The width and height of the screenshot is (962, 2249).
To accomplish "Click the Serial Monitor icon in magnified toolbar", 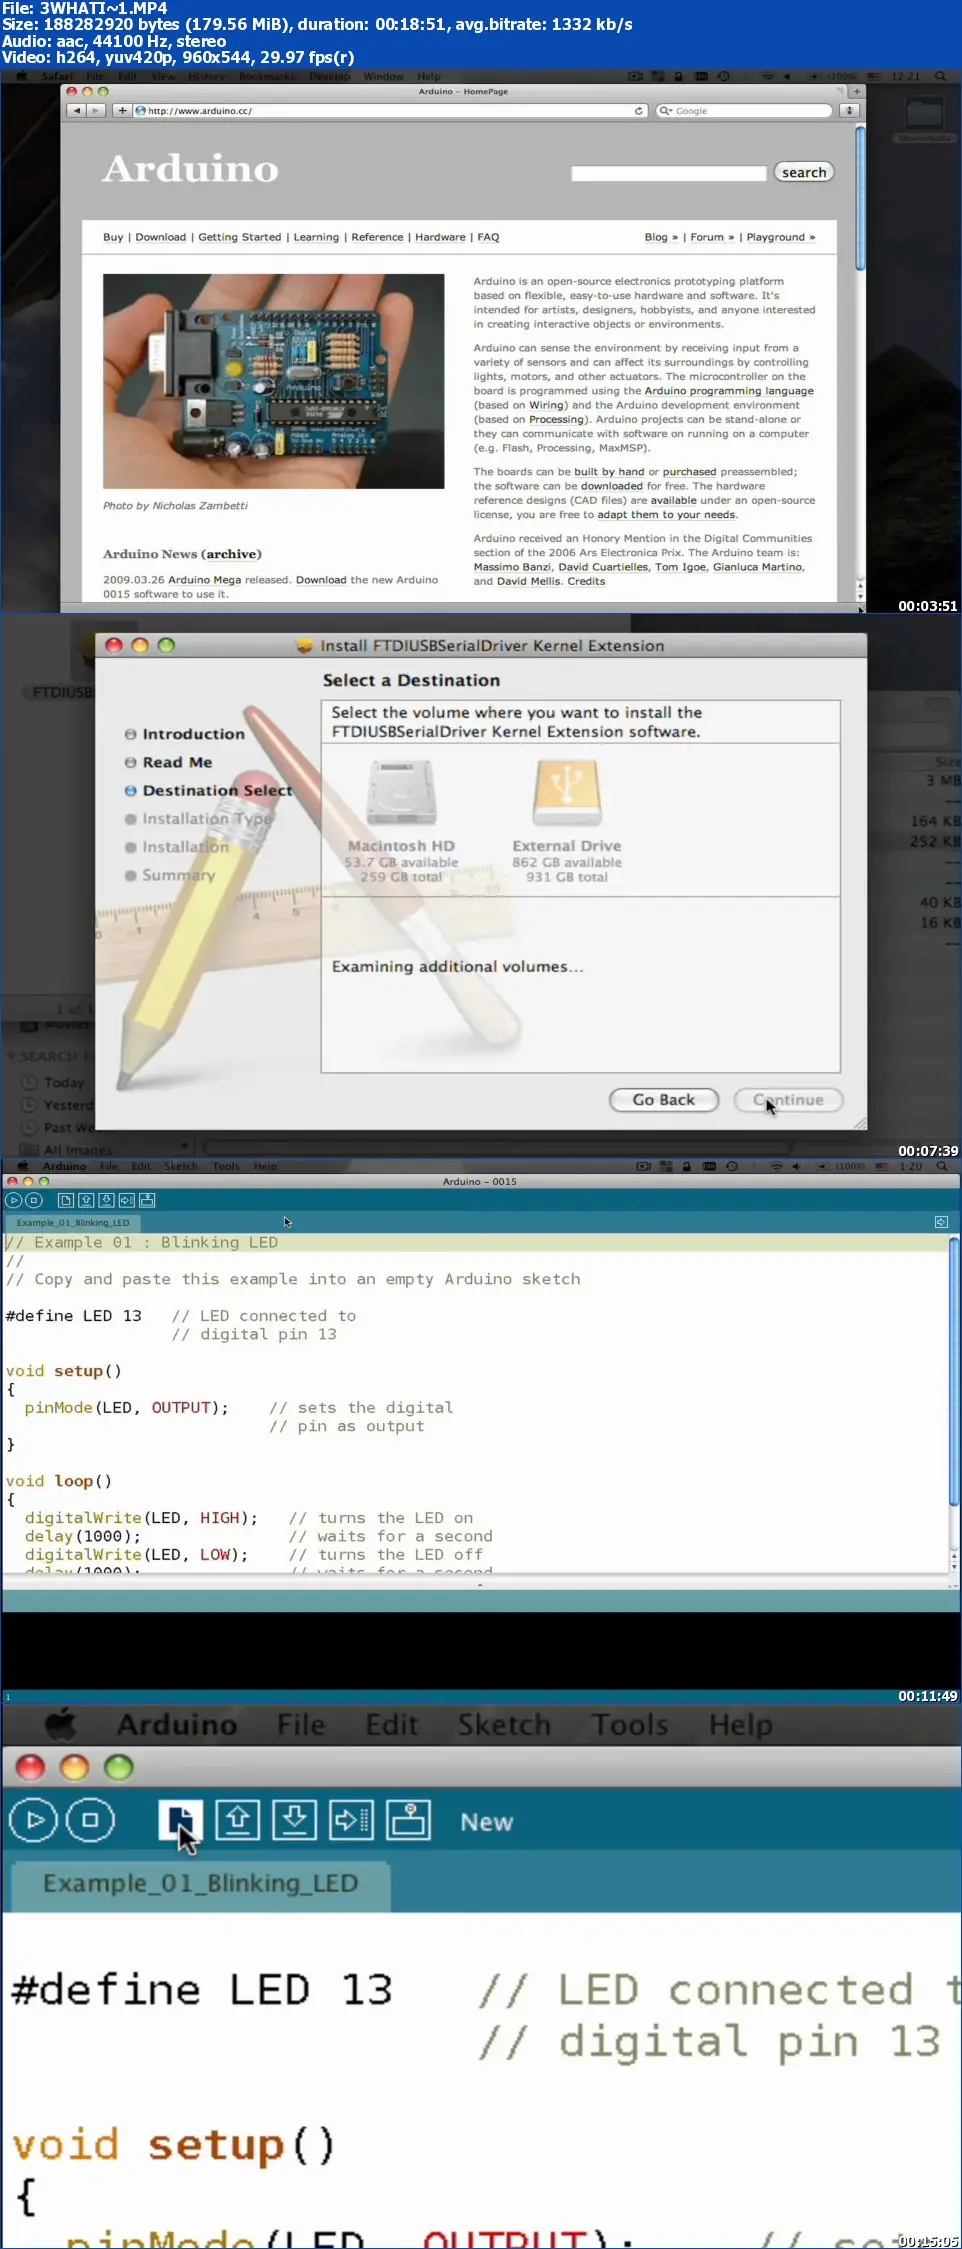I will (409, 1820).
